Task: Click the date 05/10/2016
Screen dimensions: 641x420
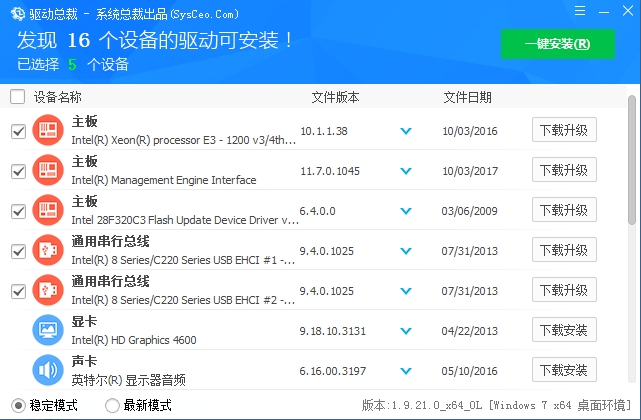Action: pyautogui.click(x=469, y=371)
